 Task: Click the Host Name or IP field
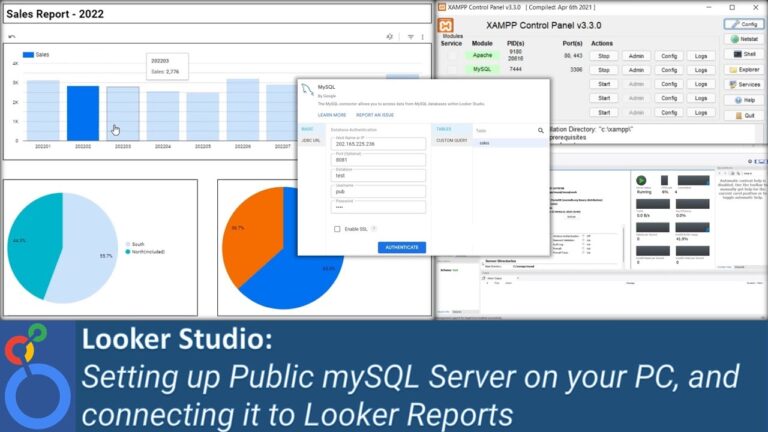(x=378, y=143)
